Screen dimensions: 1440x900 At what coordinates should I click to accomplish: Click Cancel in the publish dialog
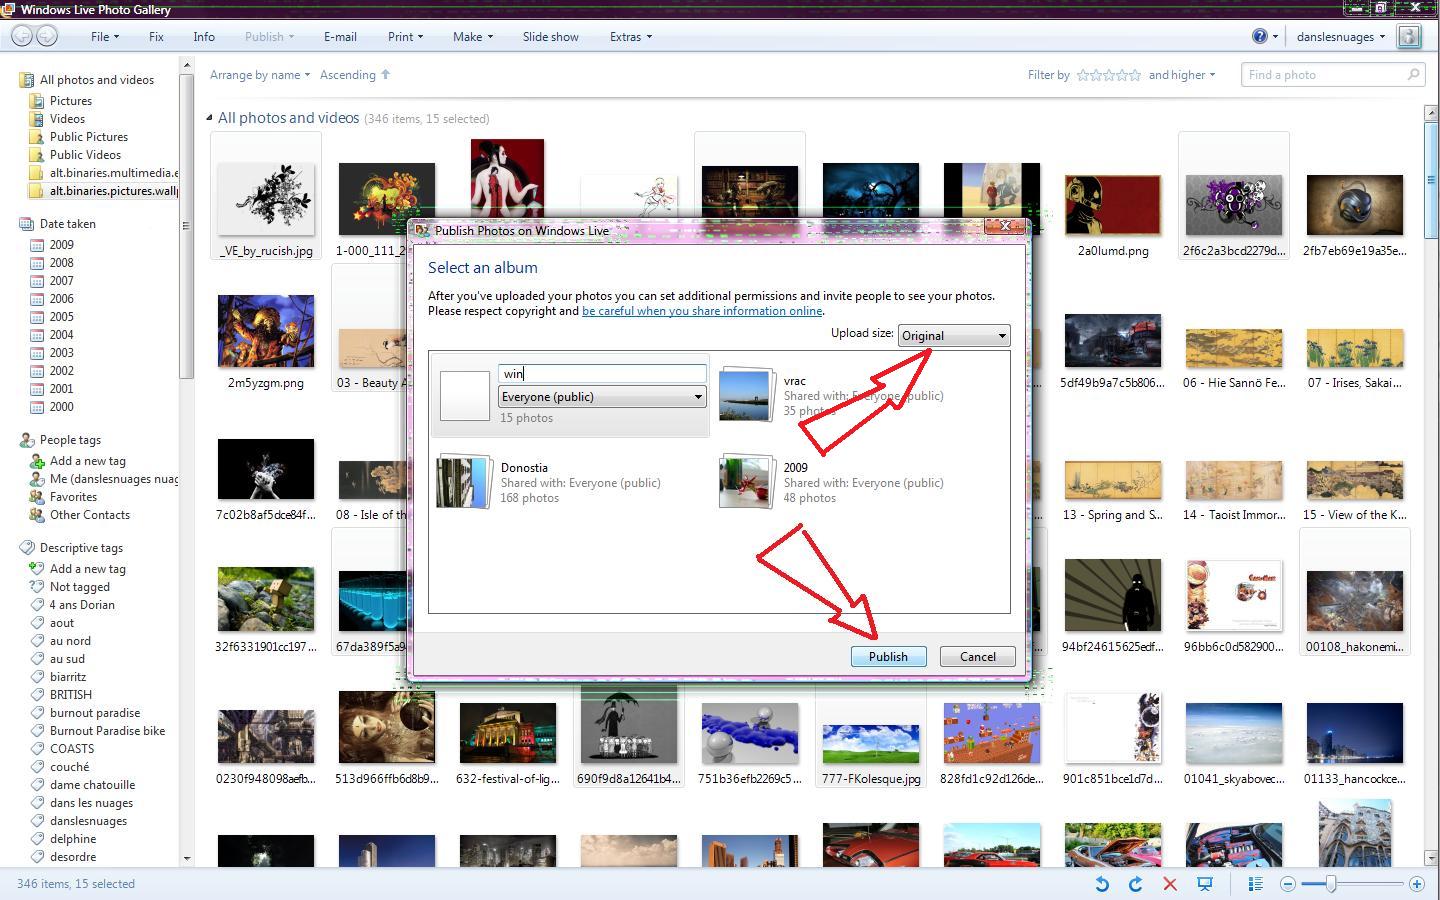coord(978,657)
